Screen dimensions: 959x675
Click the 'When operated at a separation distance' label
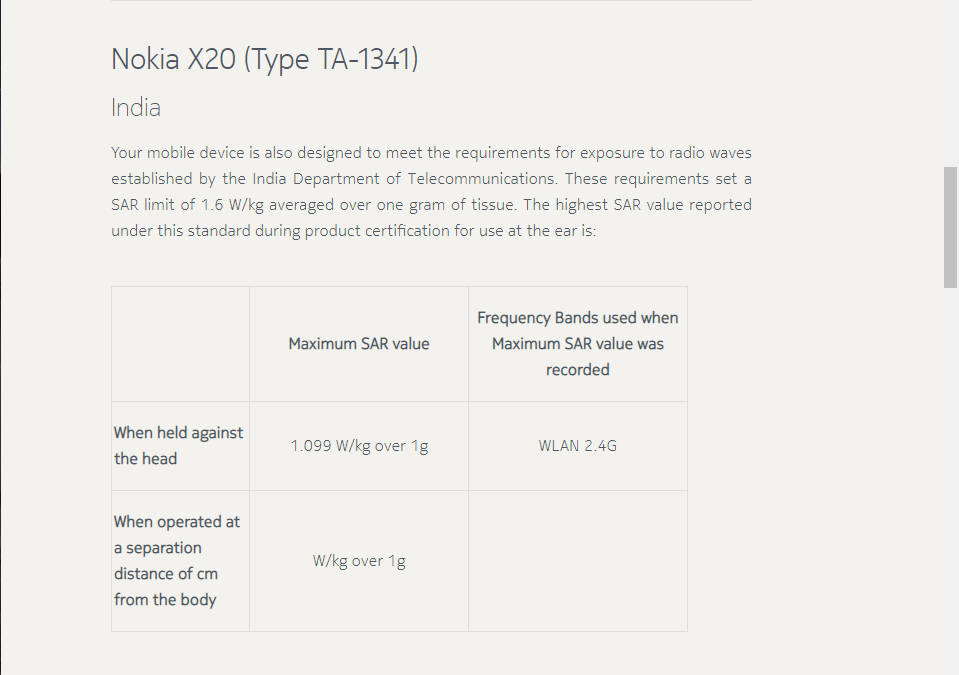pos(177,561)
